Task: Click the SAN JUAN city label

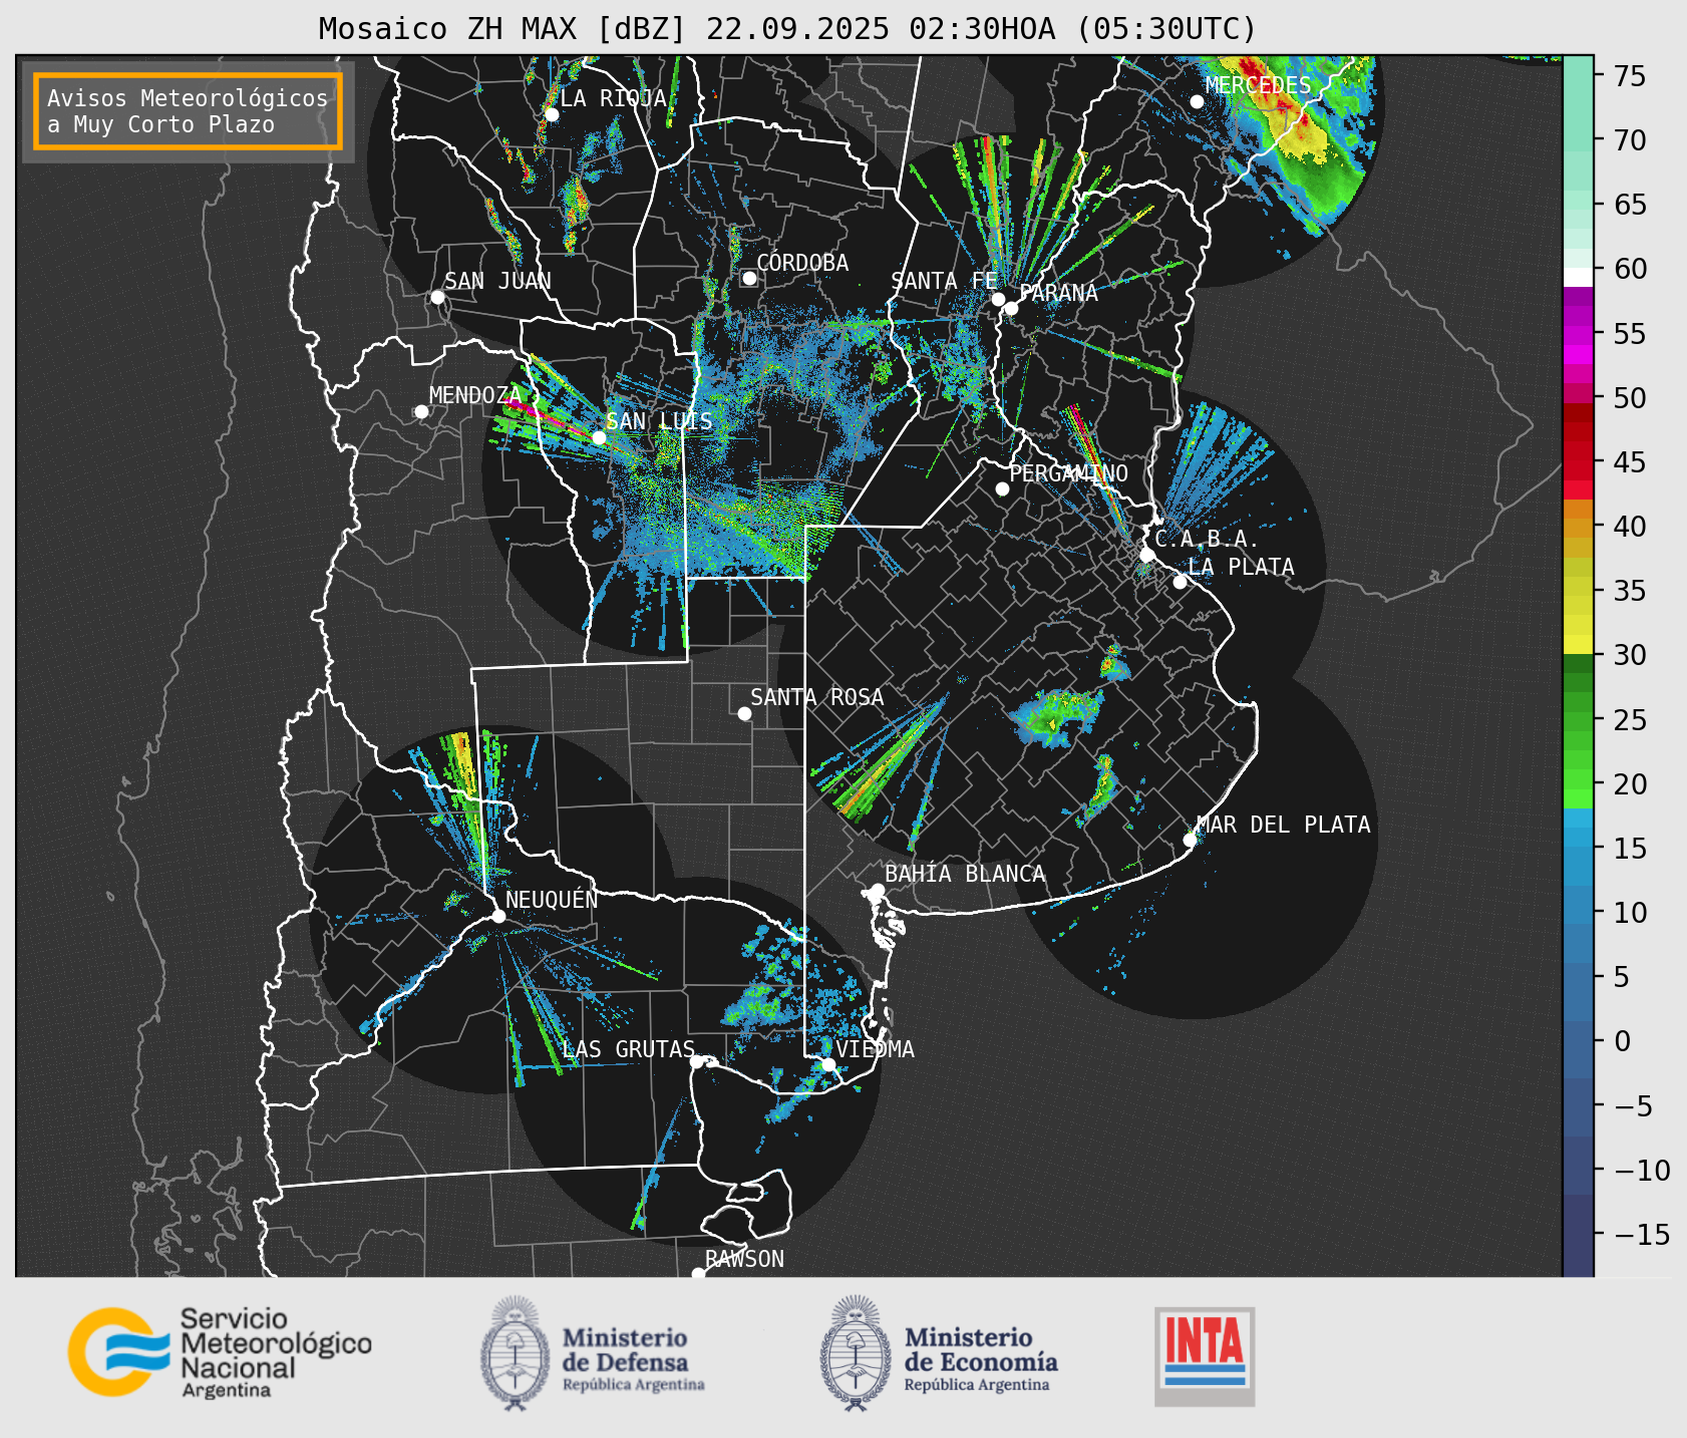Action: 498,281
